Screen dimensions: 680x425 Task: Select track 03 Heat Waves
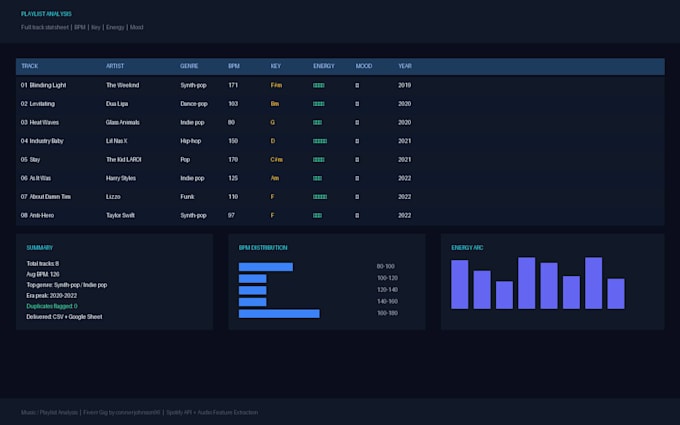[x=39, y=122]
